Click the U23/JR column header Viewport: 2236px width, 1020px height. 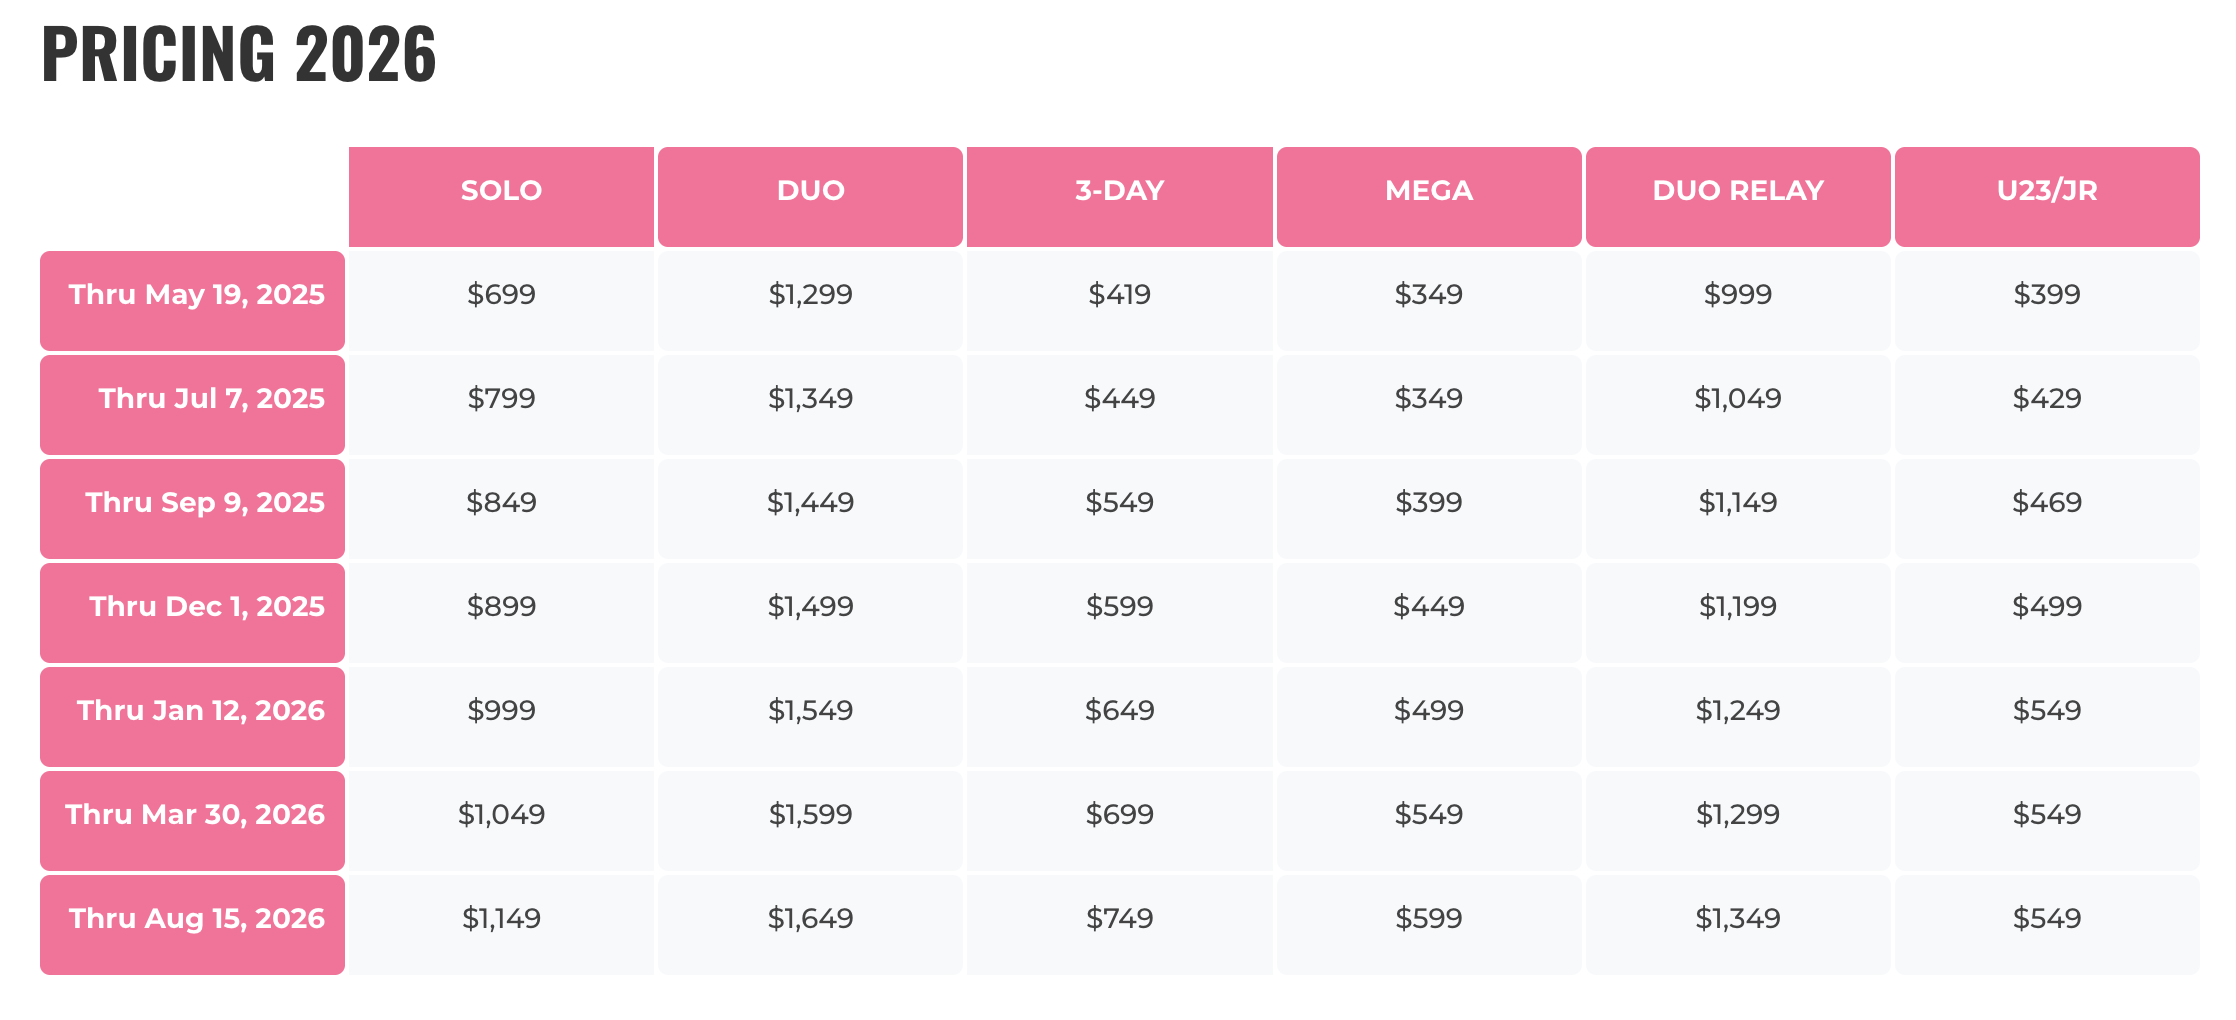(2046, 191)
